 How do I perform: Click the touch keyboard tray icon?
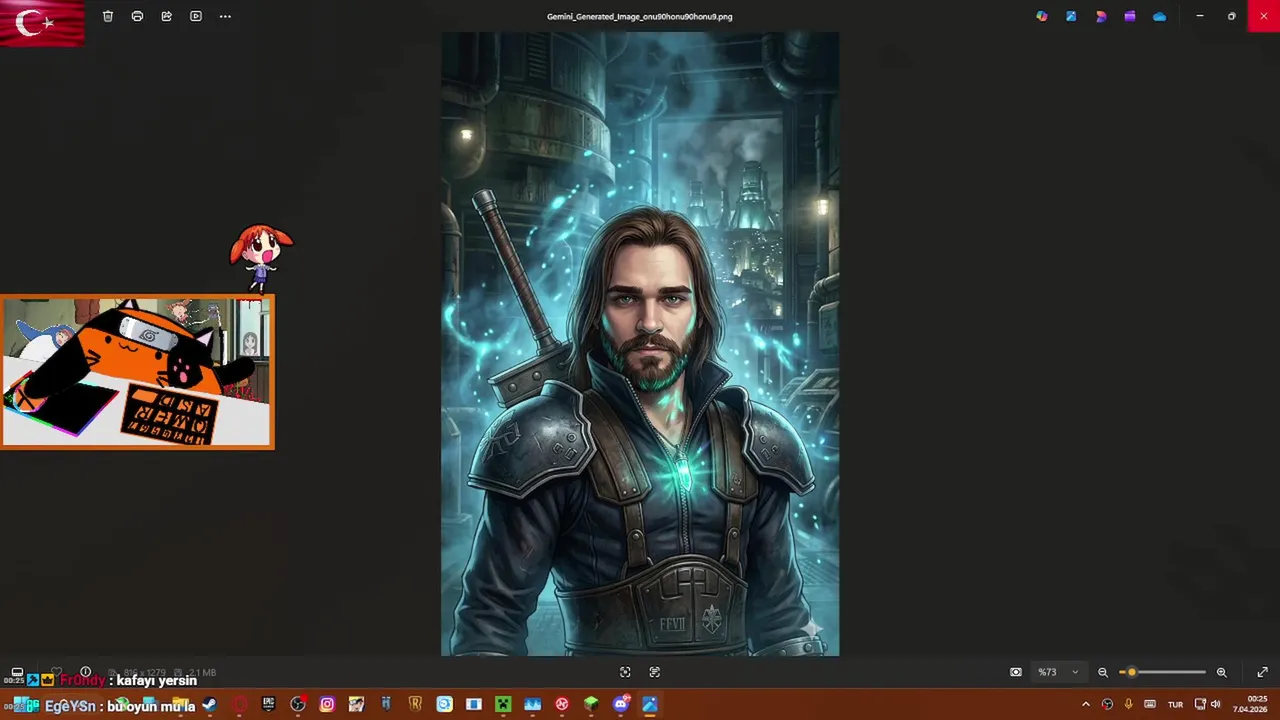pos(1150,704)
